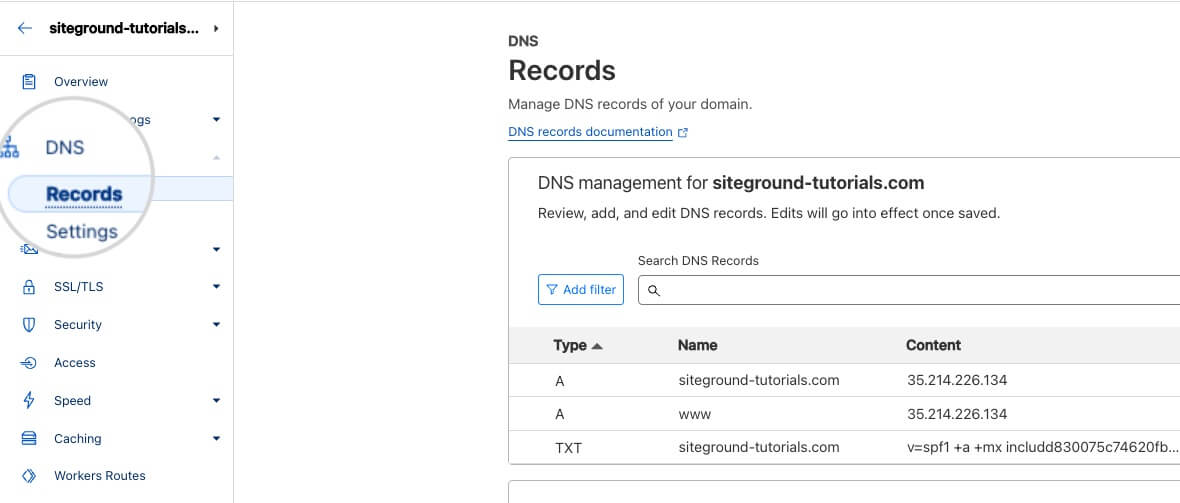Image resolution: width=1180 pixels, height=503 pixels.
Task: Select the www record name
Action: (x=695, y=414)
